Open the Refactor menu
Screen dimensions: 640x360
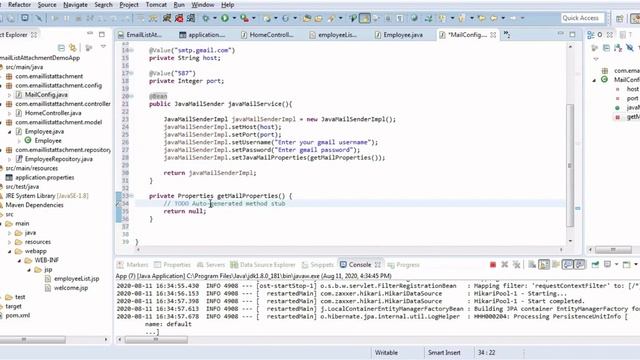tap(19, 5)
